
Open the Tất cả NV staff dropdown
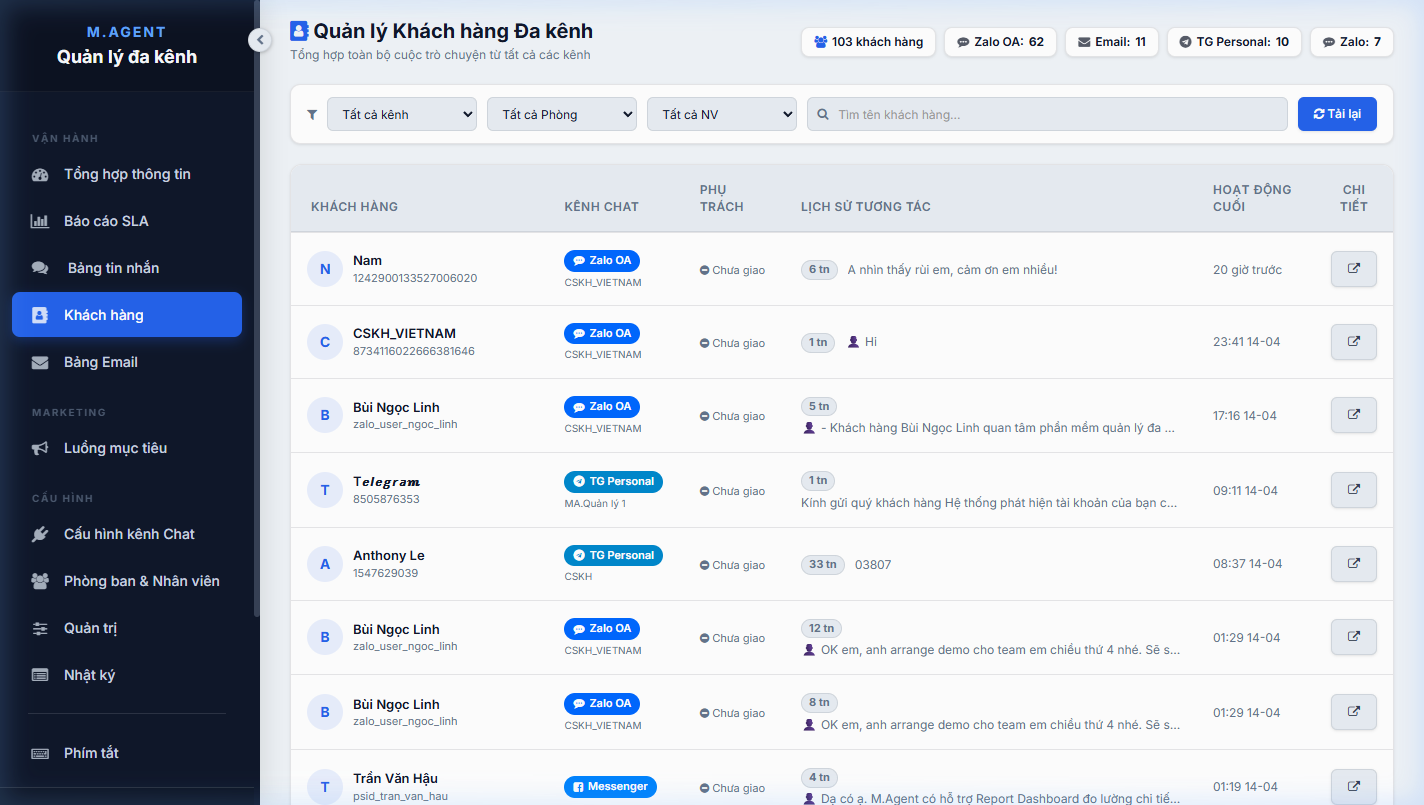point(722,114)
